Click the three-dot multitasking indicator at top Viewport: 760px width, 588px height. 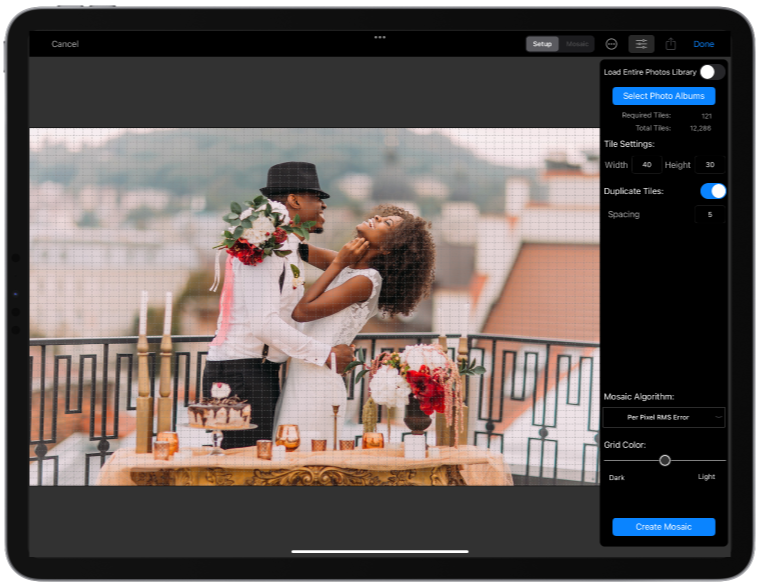pyautogui.click(x=380, y=37)
